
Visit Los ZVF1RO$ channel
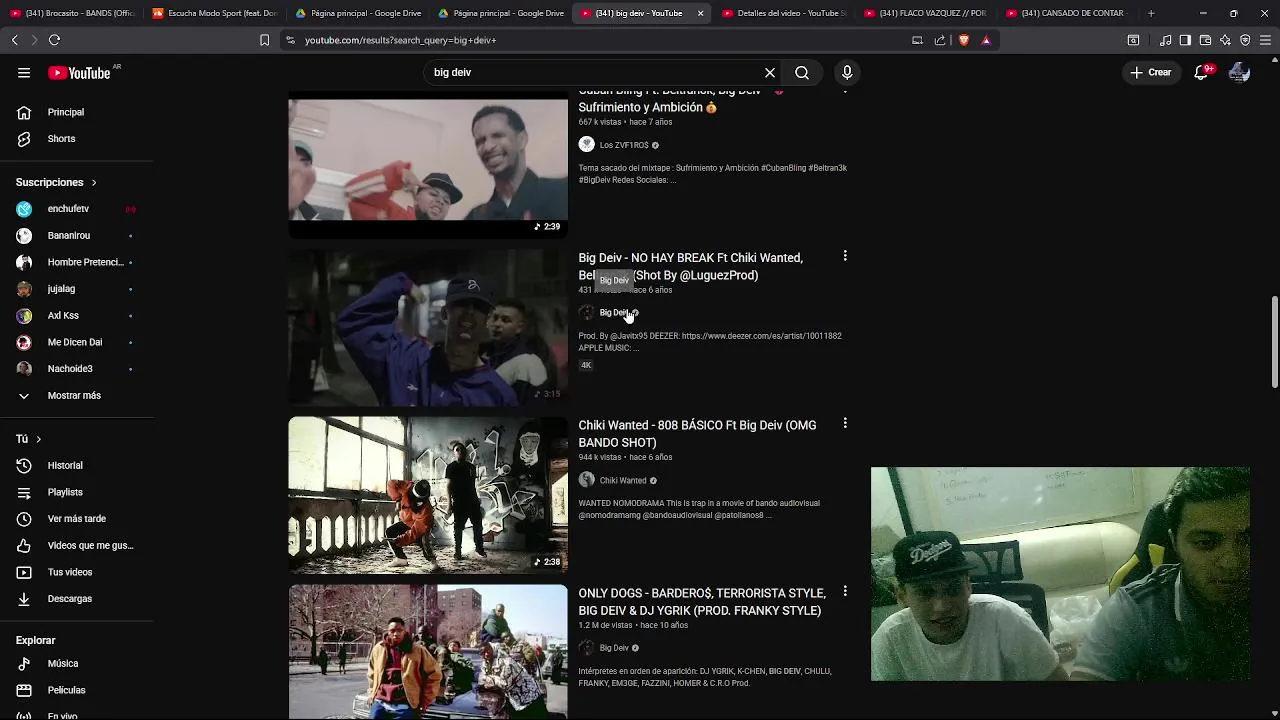pyautogui.click(x=624, y=145)
